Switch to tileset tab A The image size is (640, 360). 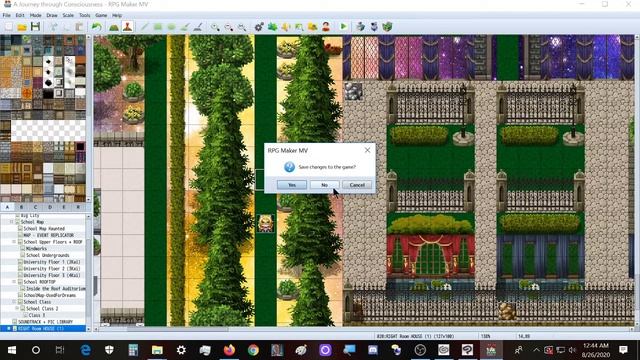pos(7,207)
